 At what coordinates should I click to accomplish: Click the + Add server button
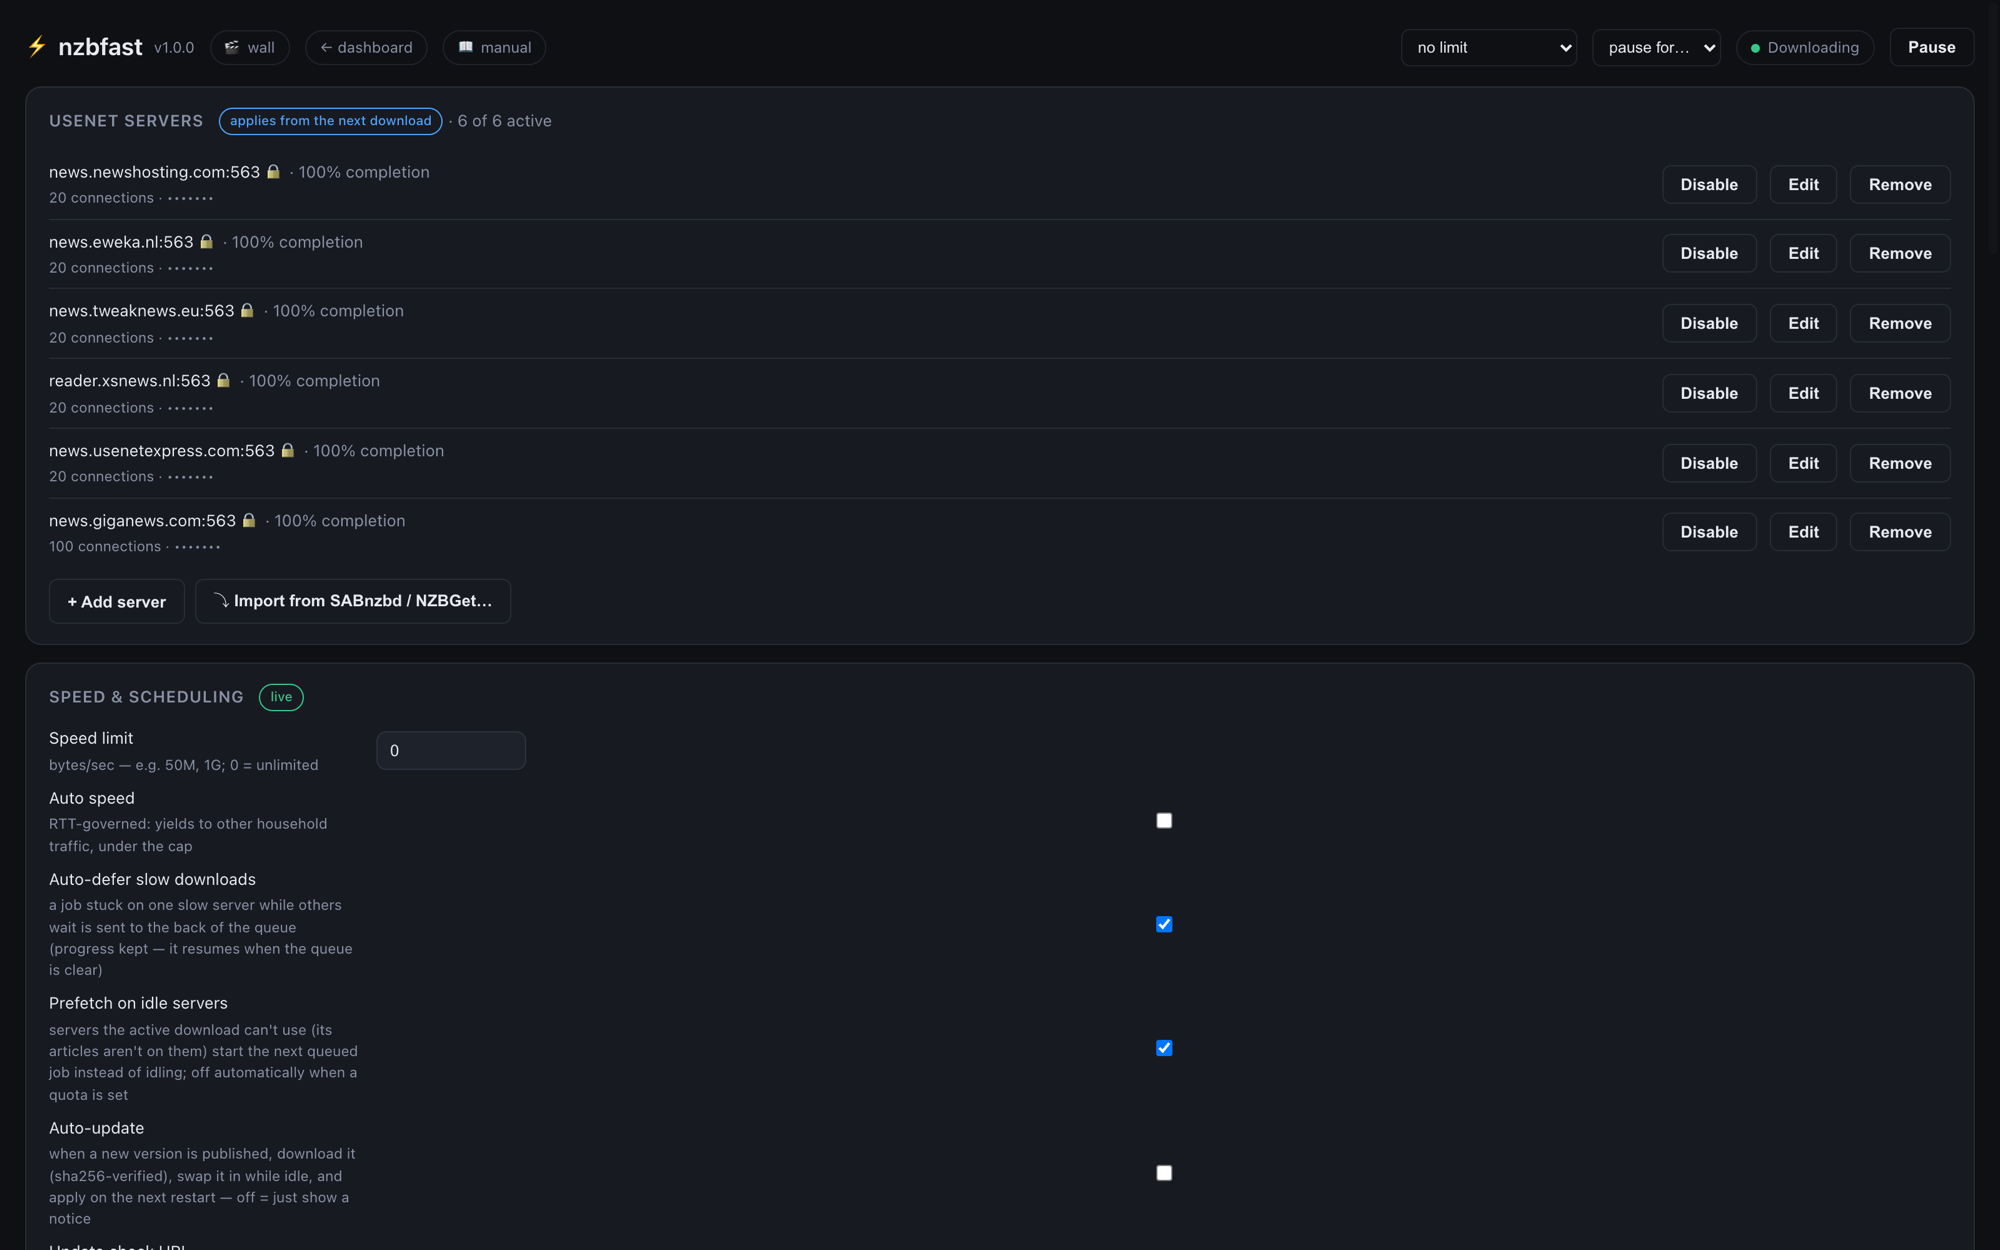tap(117, 601)
